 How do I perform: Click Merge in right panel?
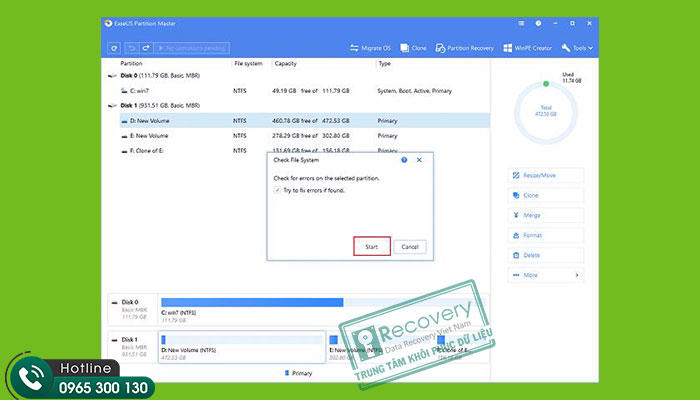[546, 215]
